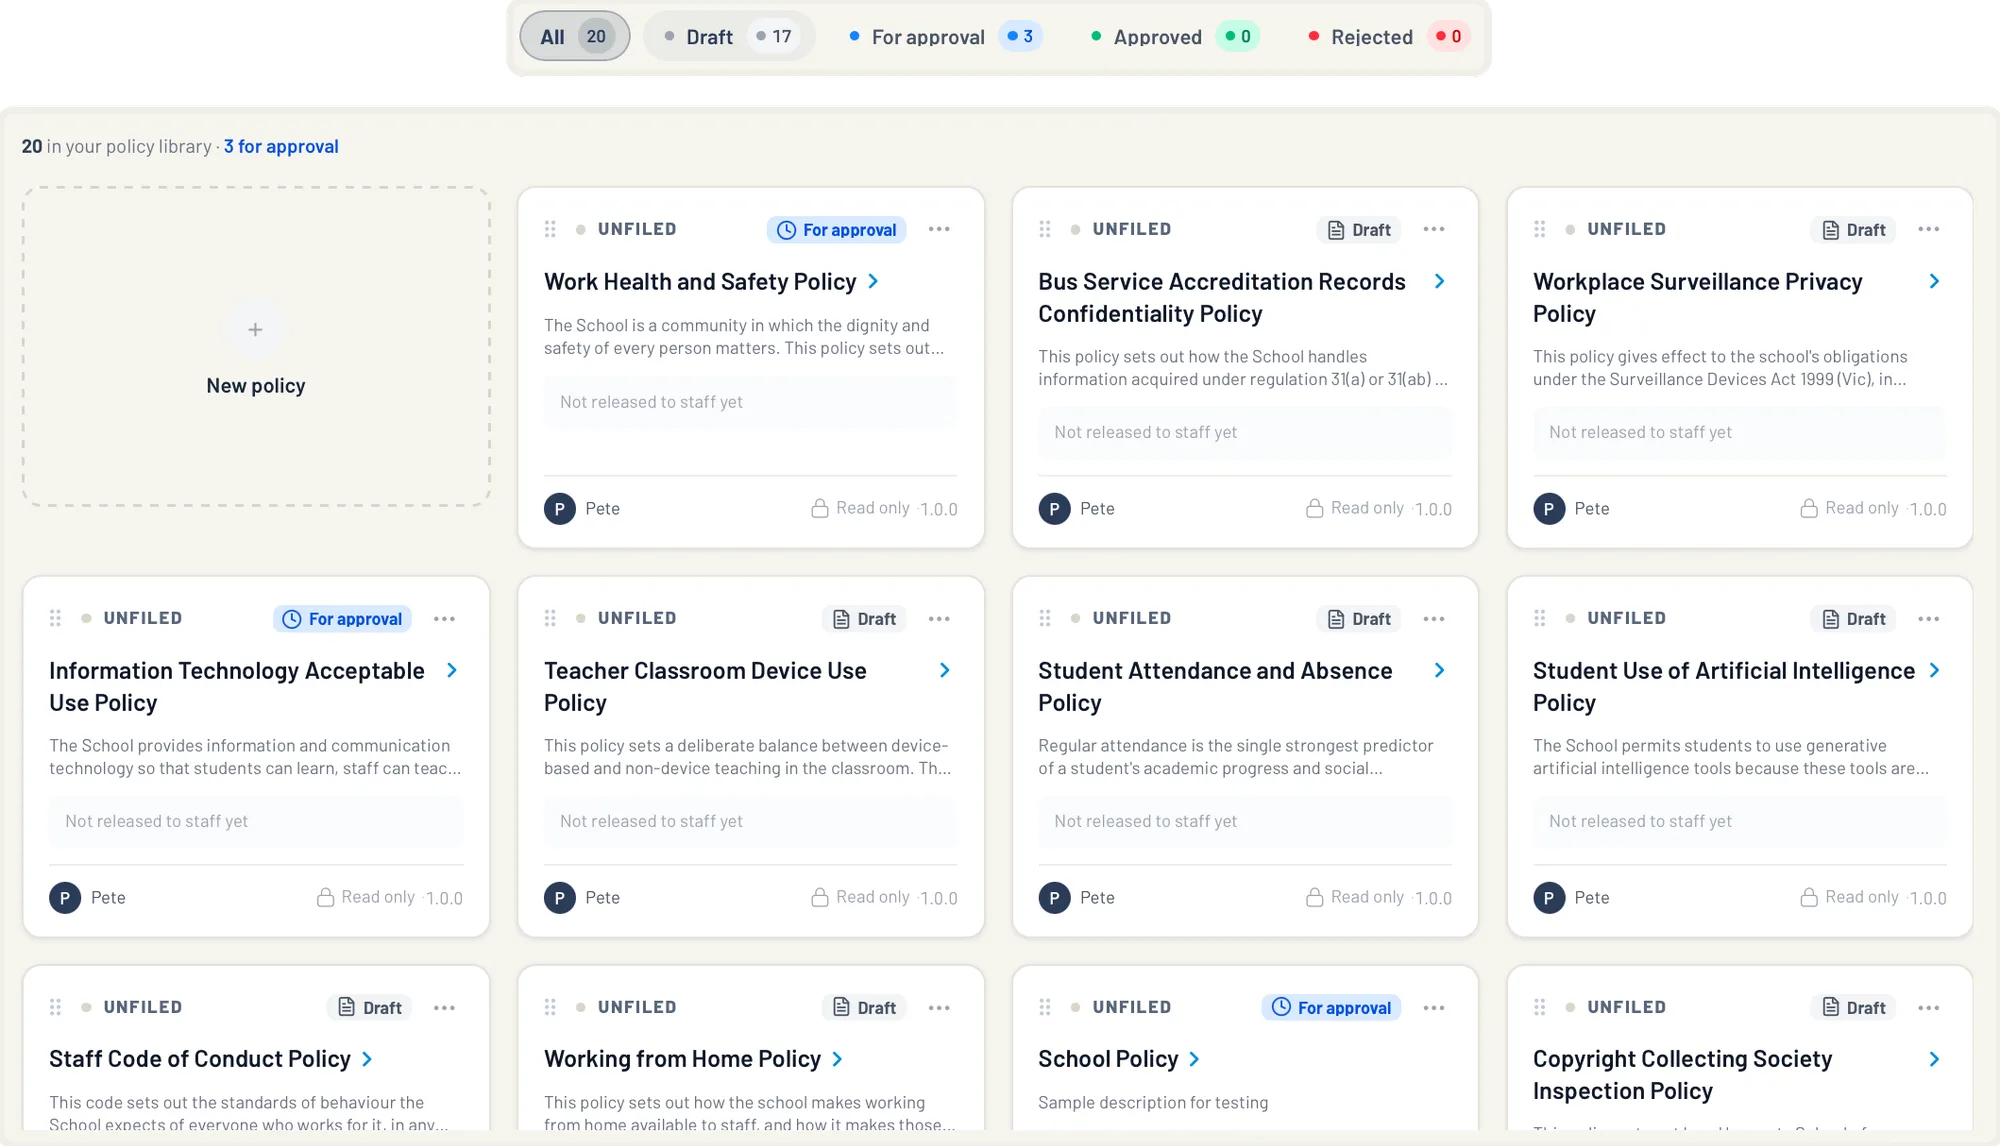Open more options on Teacher Classroom Device Use card
2000x1146 pixels.
[x=939, y=619]
